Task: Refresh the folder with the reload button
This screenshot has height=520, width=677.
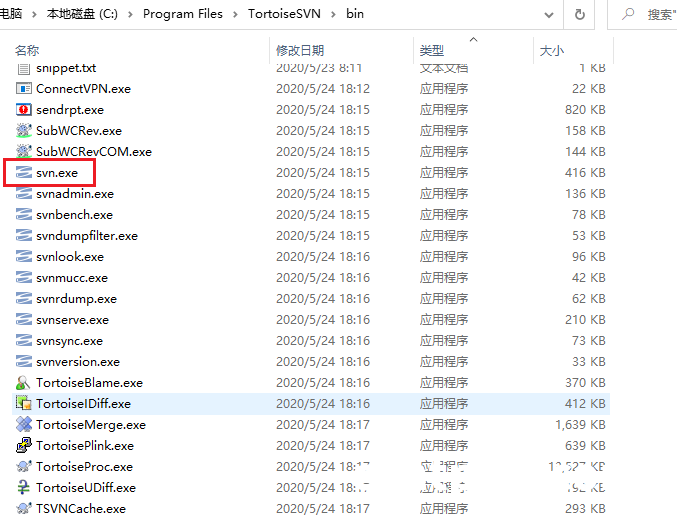Action: pyautogui.click(x=580, y=15)
